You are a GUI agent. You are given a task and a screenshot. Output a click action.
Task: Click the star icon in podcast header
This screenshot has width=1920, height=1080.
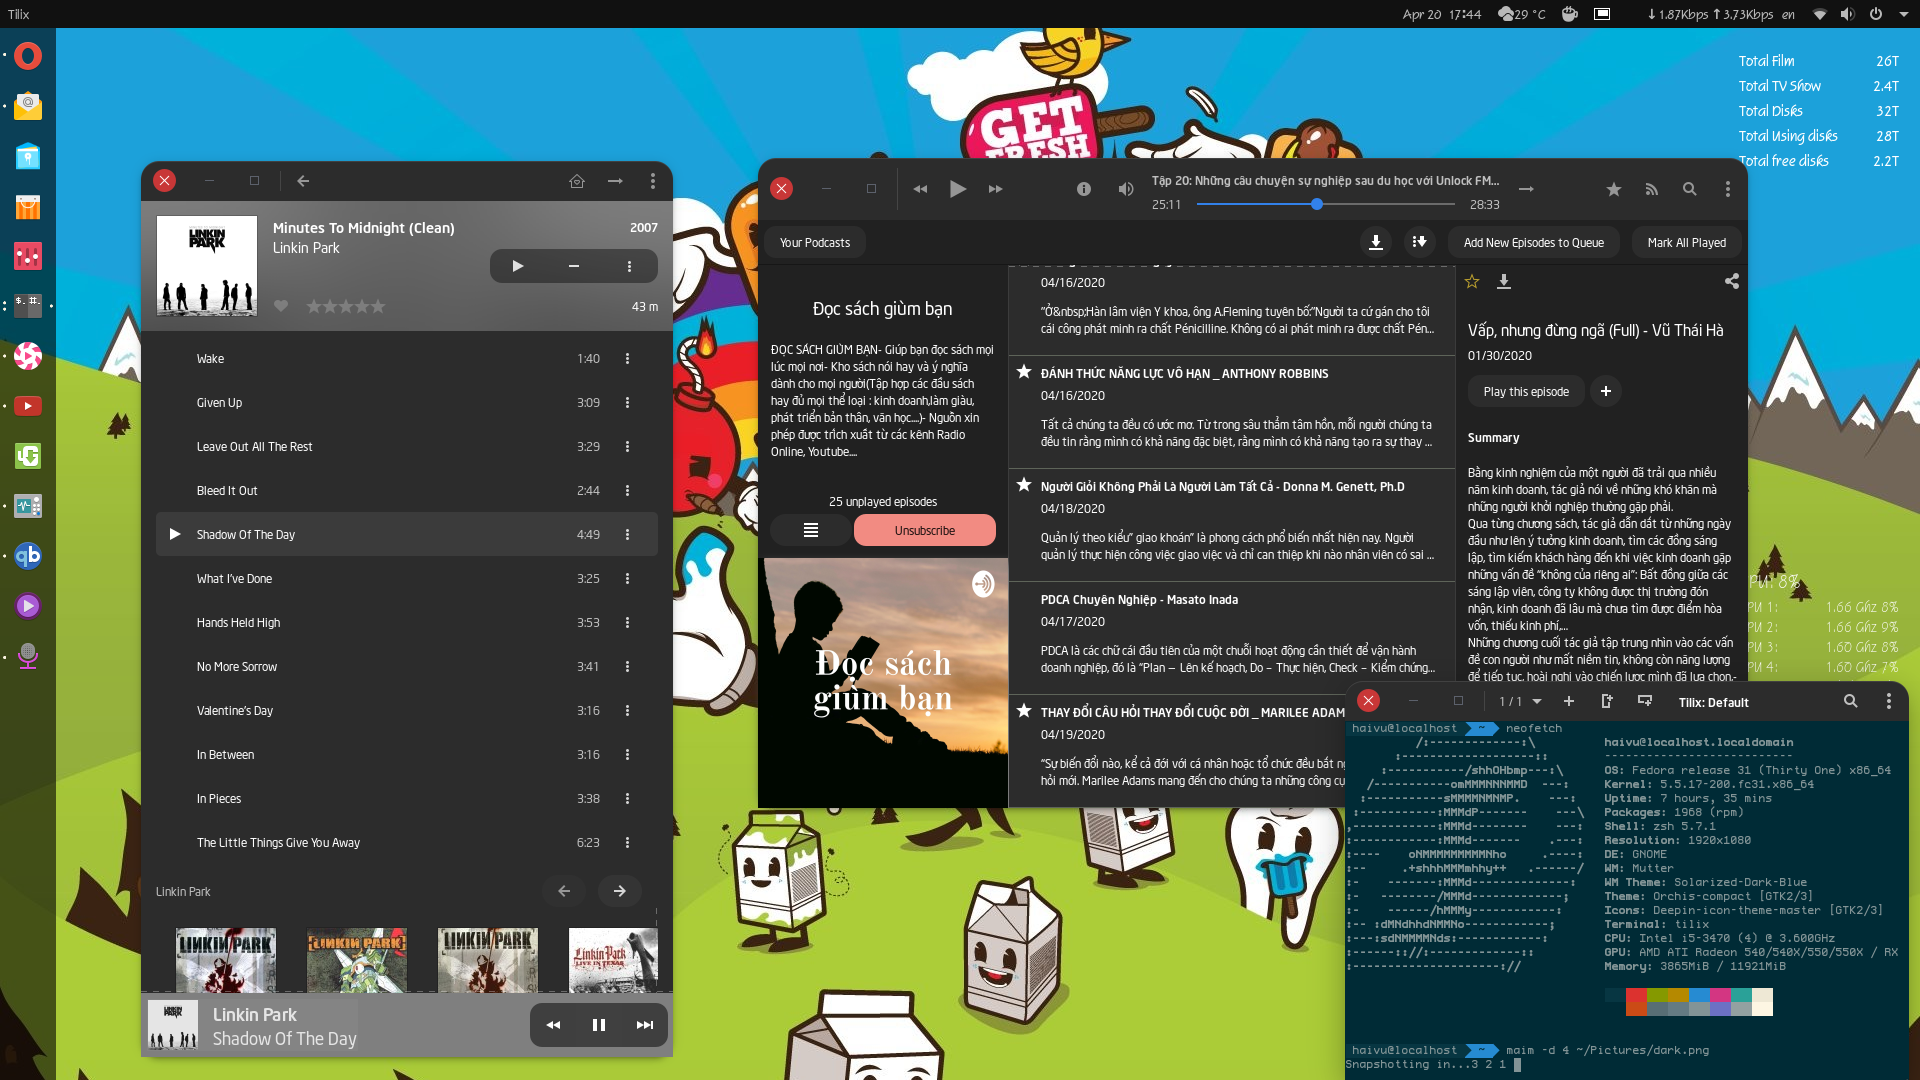[x=1613, y=189]
